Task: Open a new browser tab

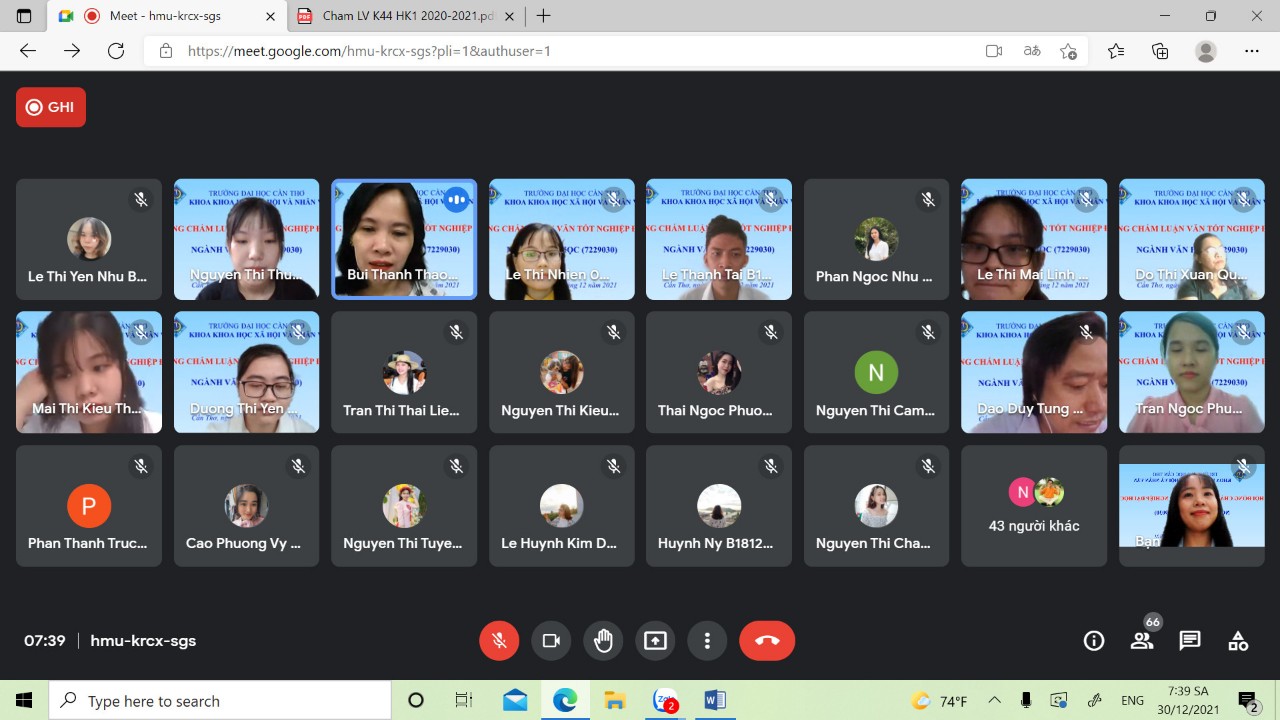Action: tap(544, 16)
